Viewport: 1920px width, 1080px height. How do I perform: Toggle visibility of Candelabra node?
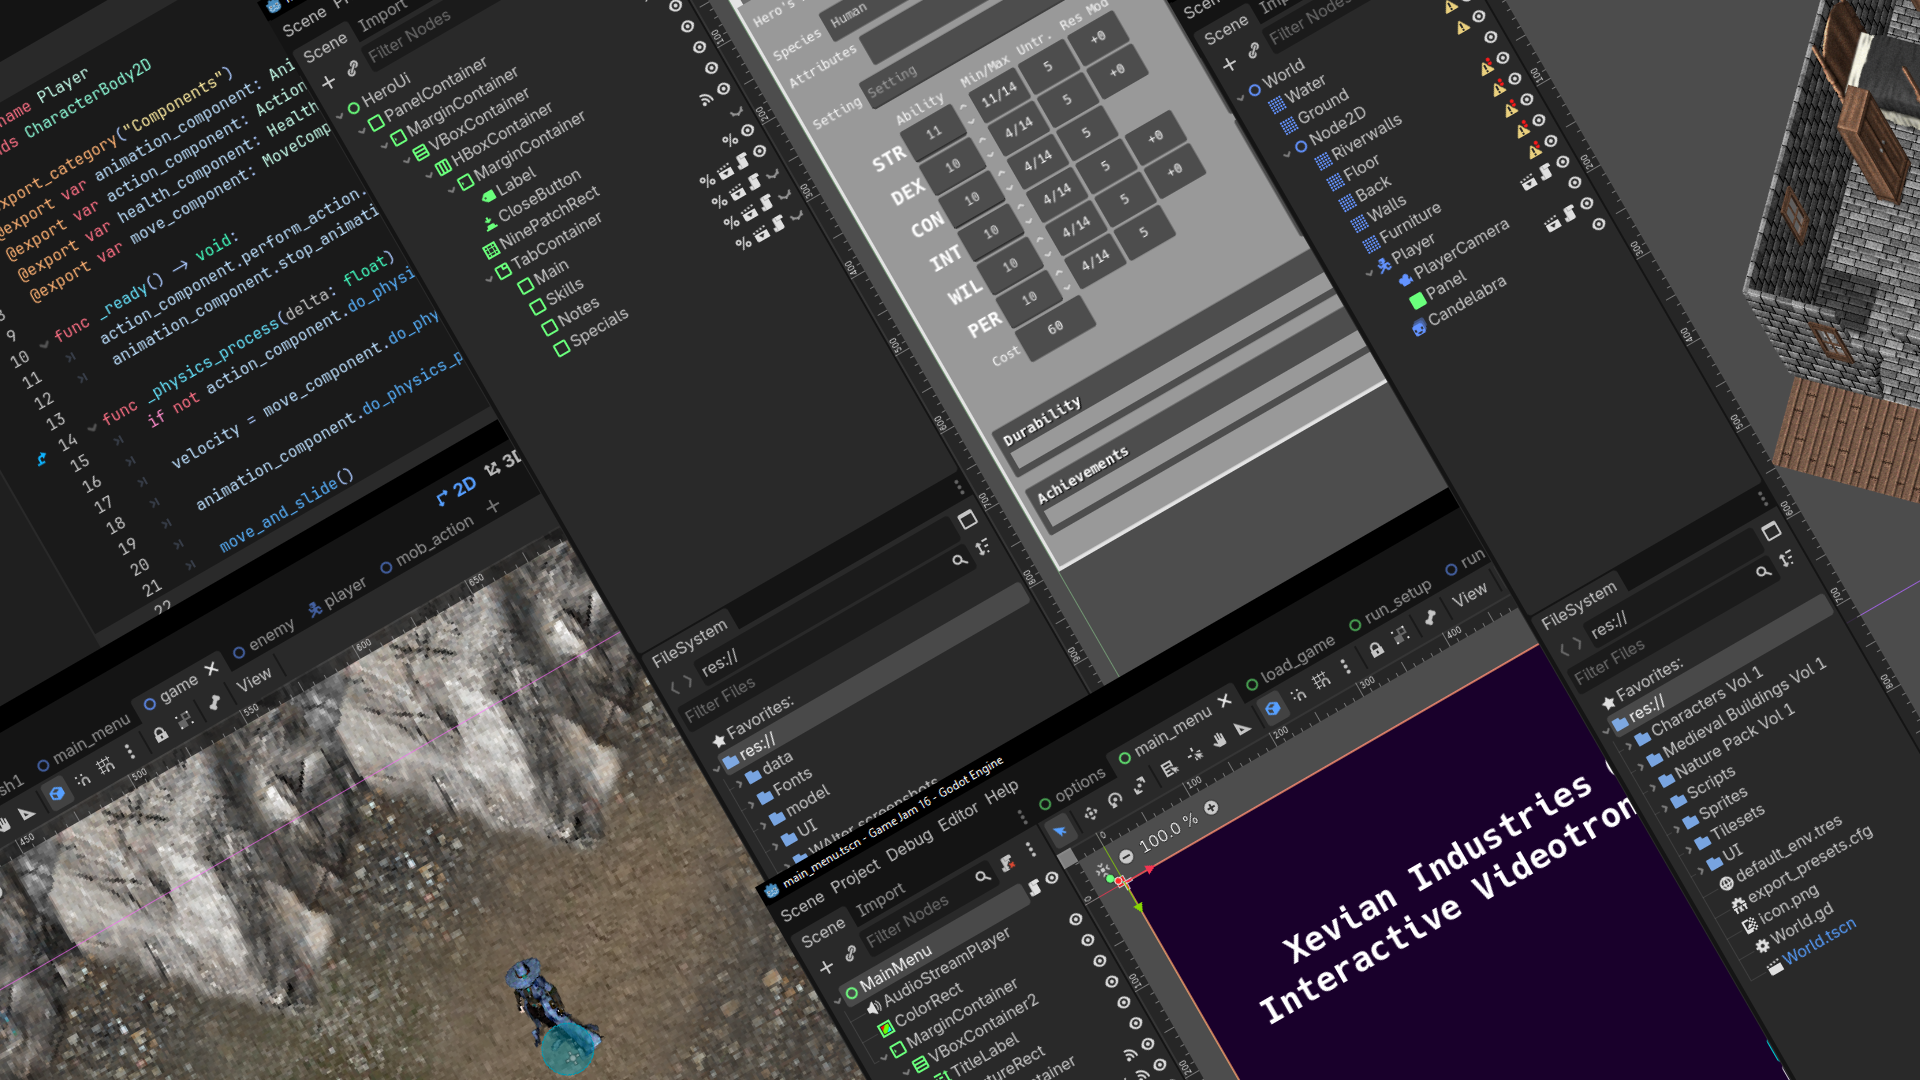(1599, 224)
